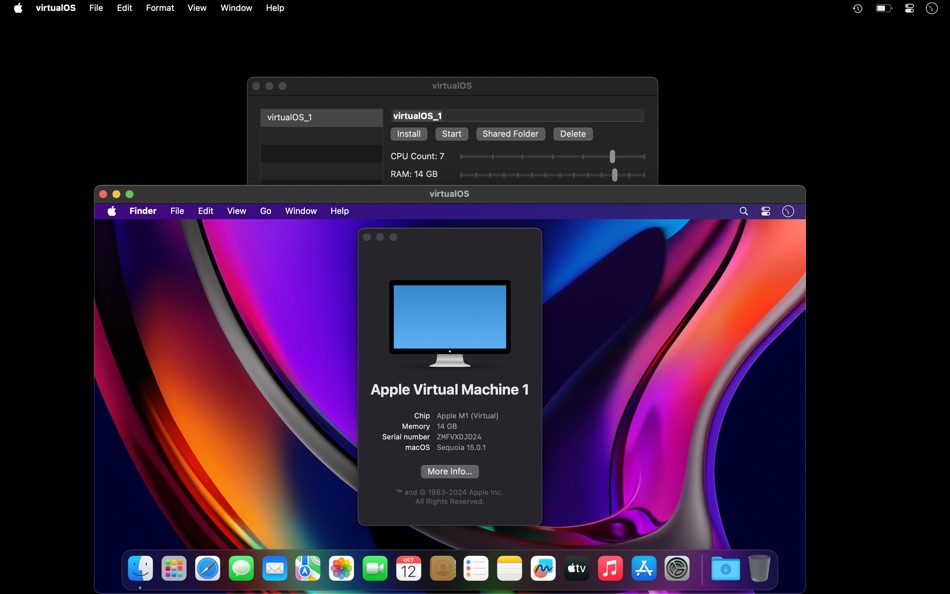
Task: Click the virtualOS_1 name field
Action: pos(517,116)
